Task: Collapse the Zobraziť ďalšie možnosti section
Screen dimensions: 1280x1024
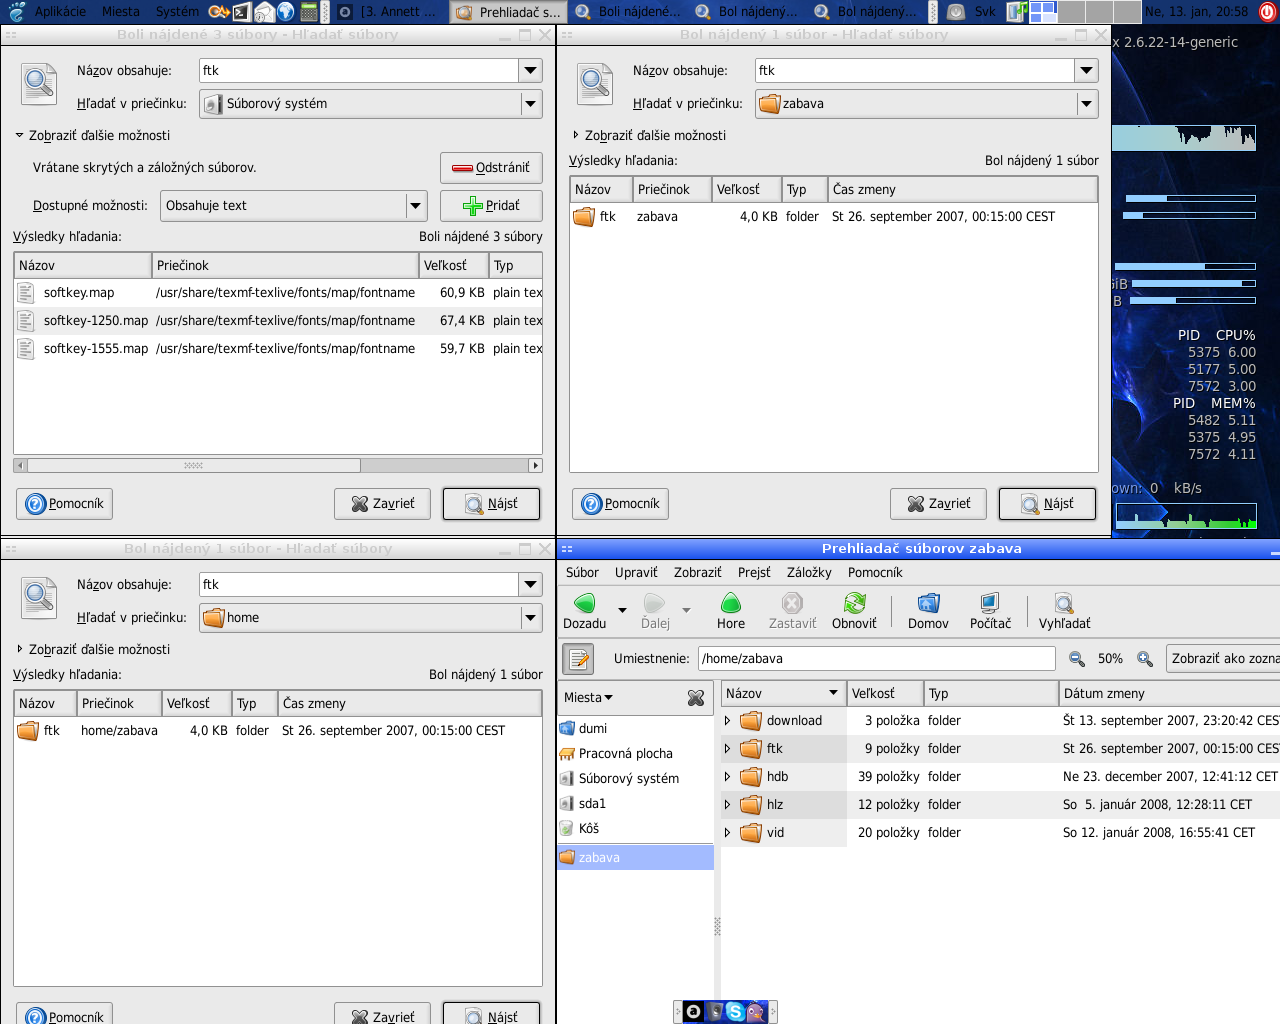Action: tap(20, 136)
